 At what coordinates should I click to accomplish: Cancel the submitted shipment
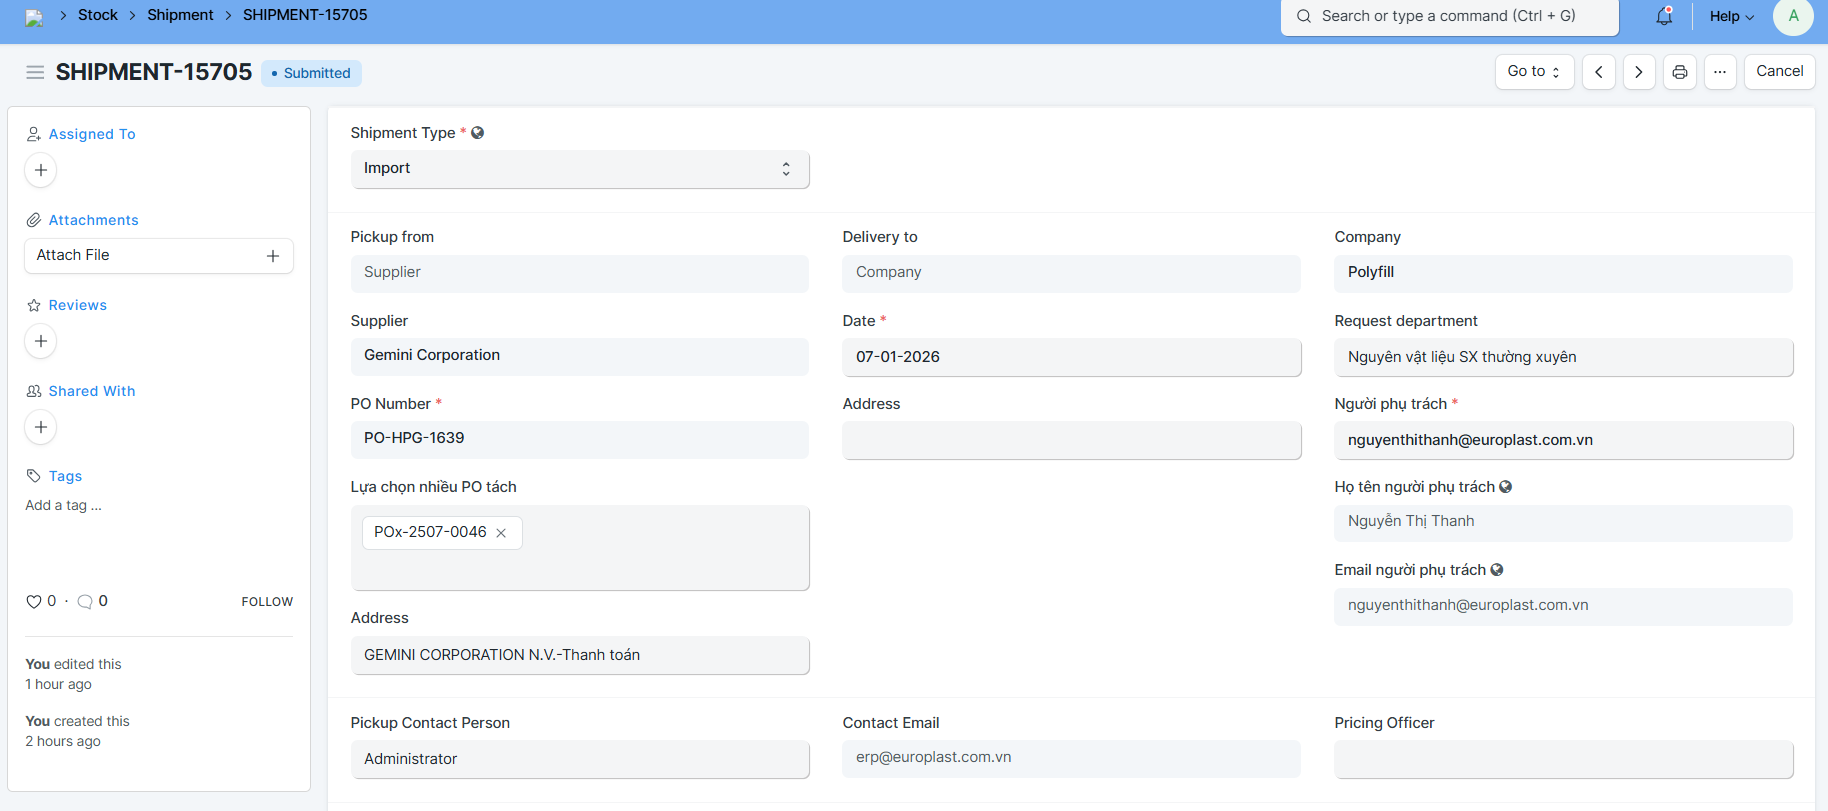(x=1779, y=72)
